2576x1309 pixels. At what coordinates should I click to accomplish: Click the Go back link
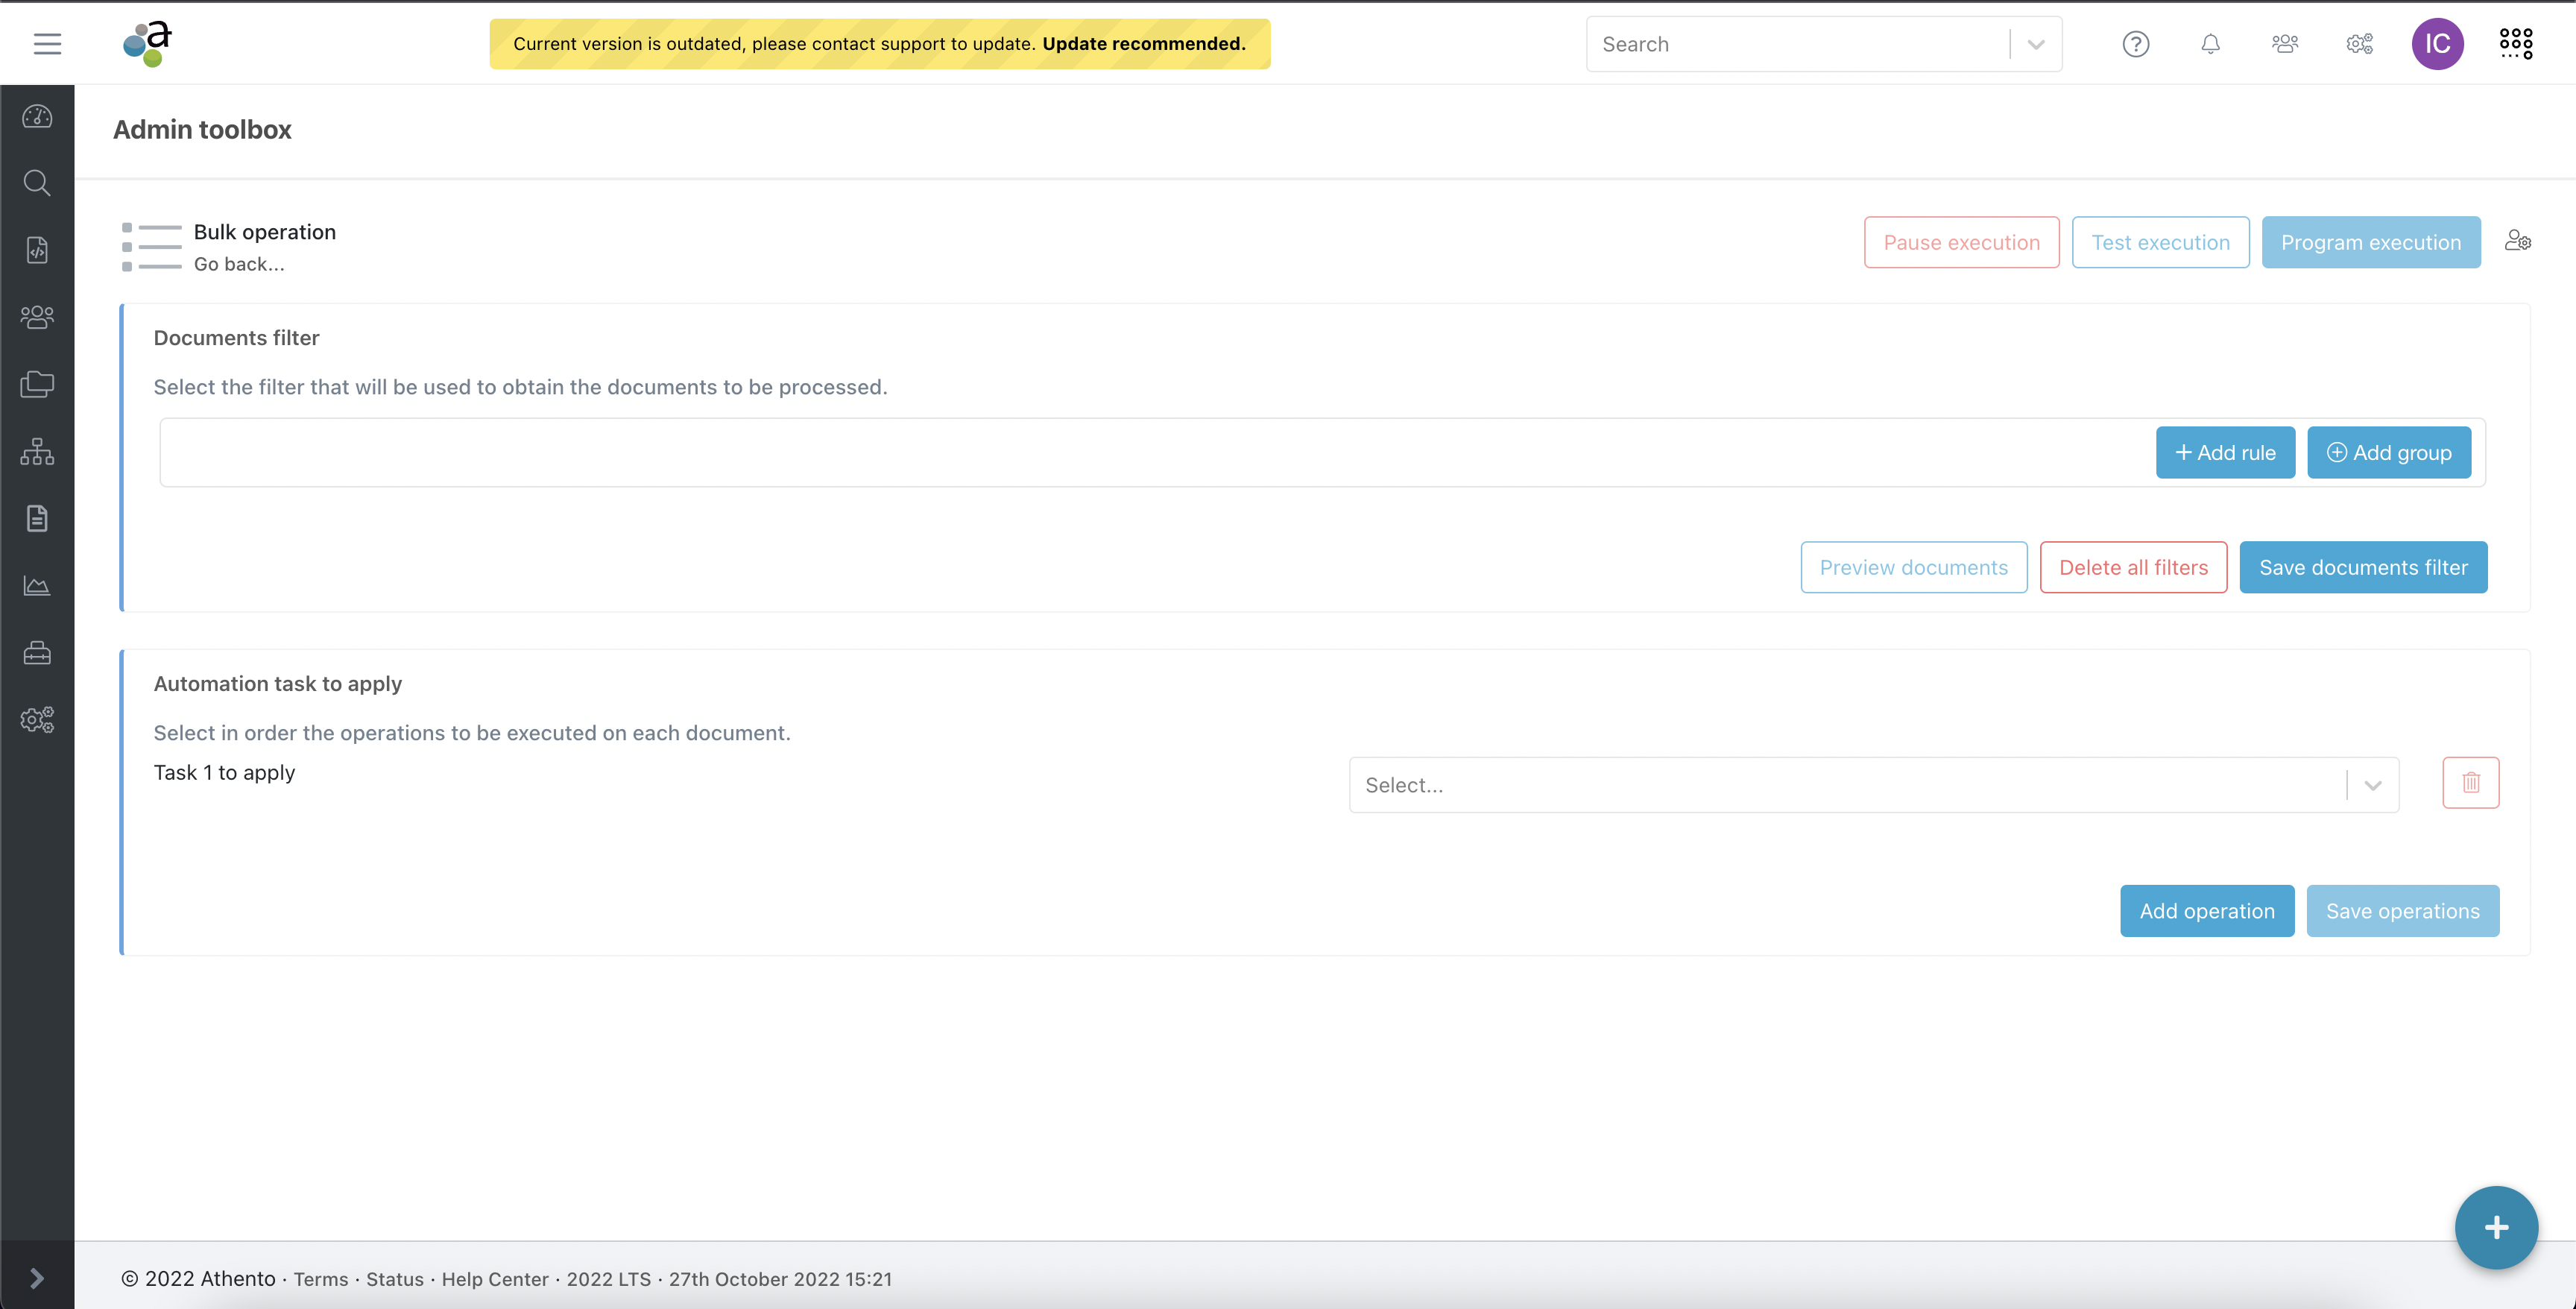239,264
